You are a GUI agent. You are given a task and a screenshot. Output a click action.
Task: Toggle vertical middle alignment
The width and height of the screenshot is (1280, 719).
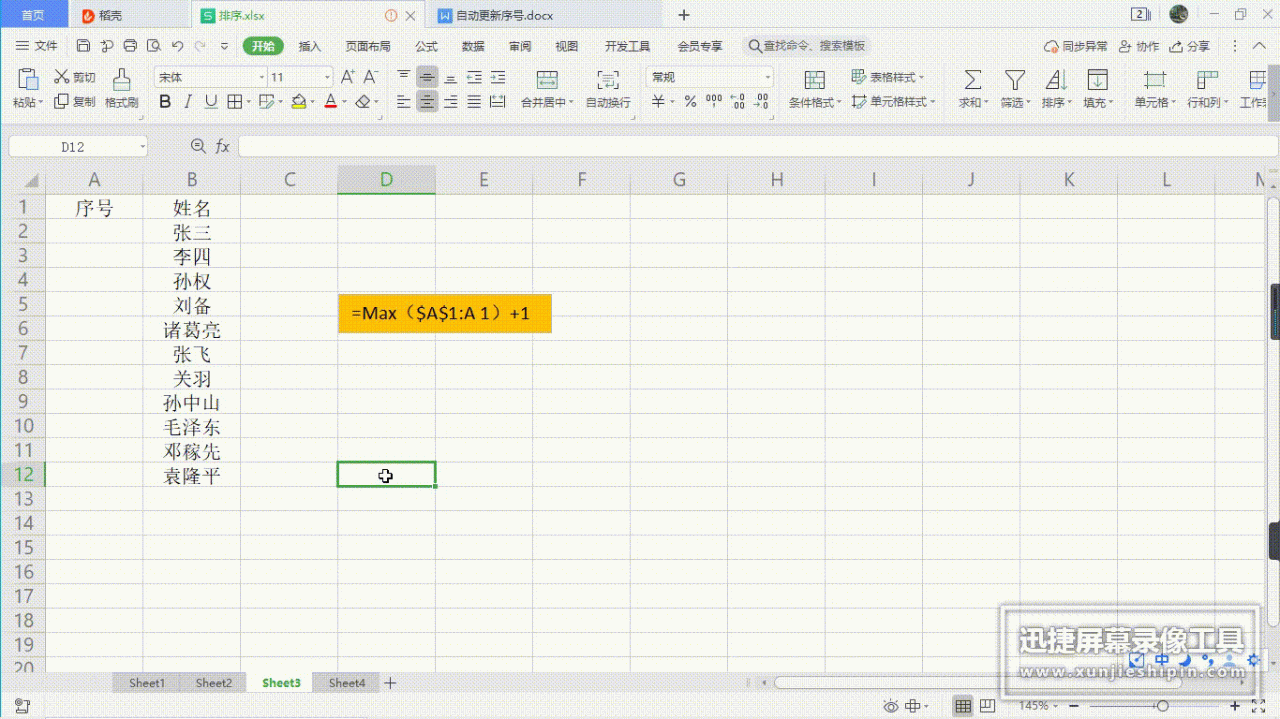coord(427,77)
